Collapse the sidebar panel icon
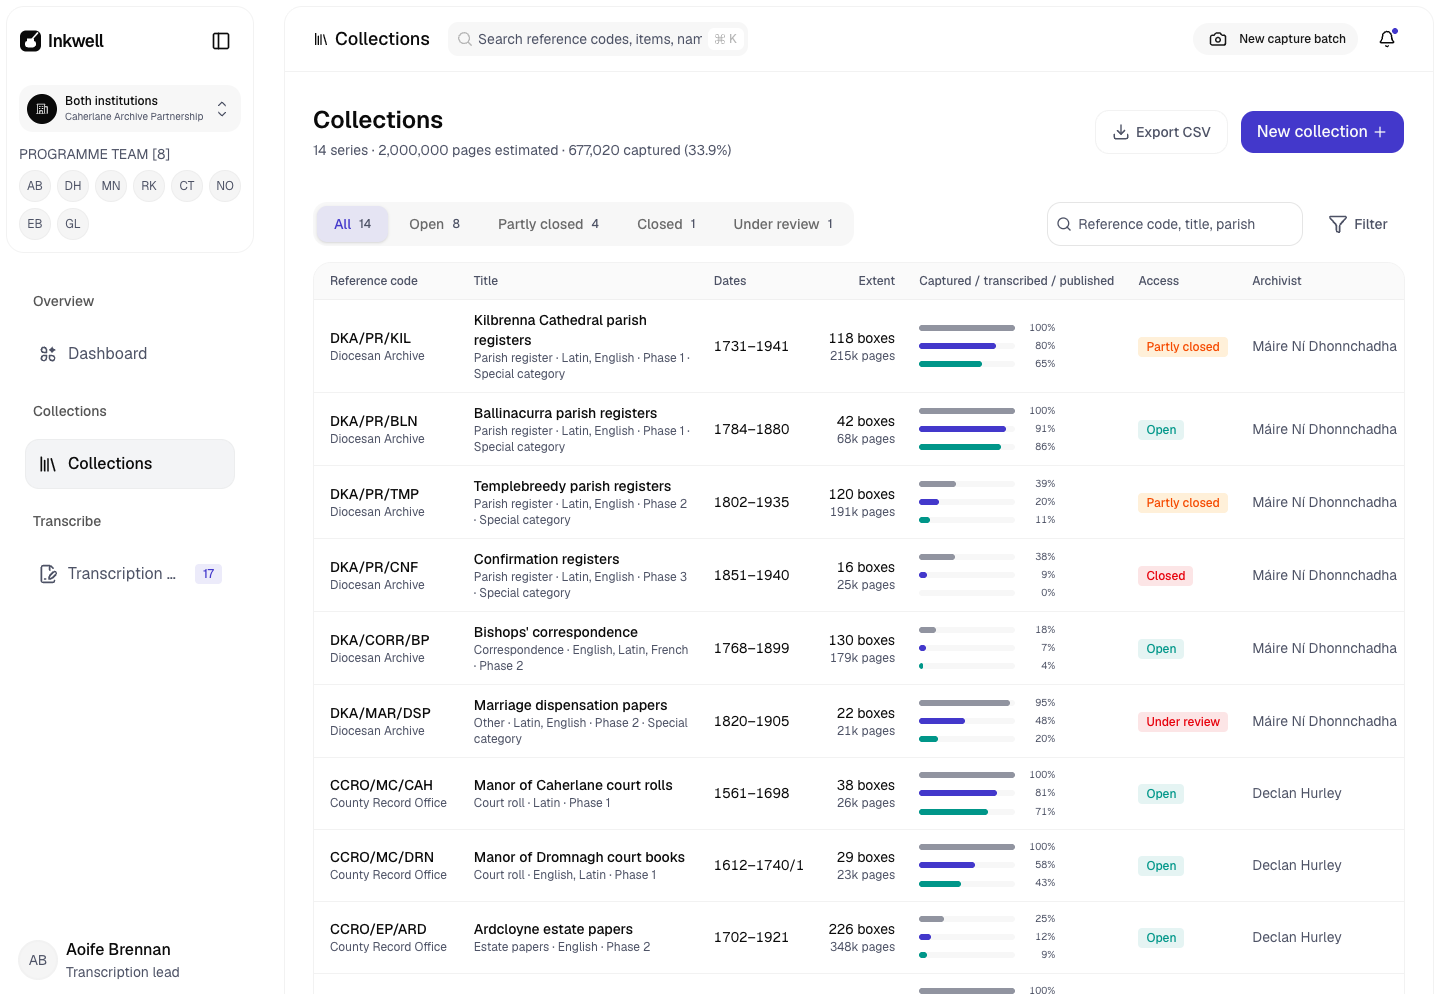This screenshot has width=1440, height=1000. tap(221, 41)
